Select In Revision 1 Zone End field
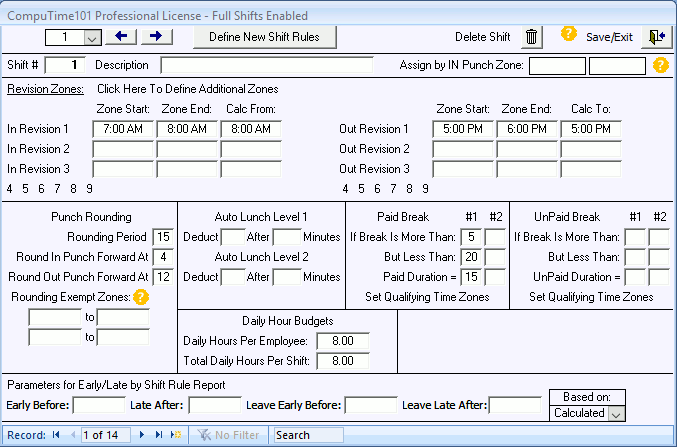677x447 pixels. pos(187,129)
